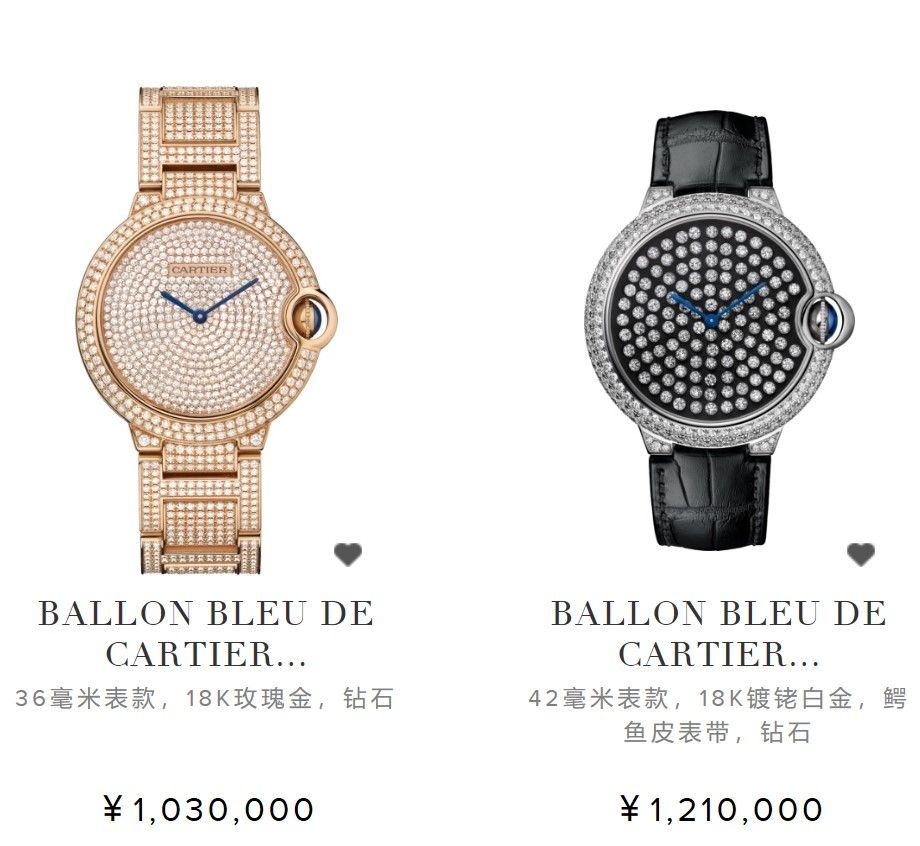Click the Cartier logo on the rose gold dial
This screenshot has height=846, width=920.
pyautogui.click(x=199, y=269)
